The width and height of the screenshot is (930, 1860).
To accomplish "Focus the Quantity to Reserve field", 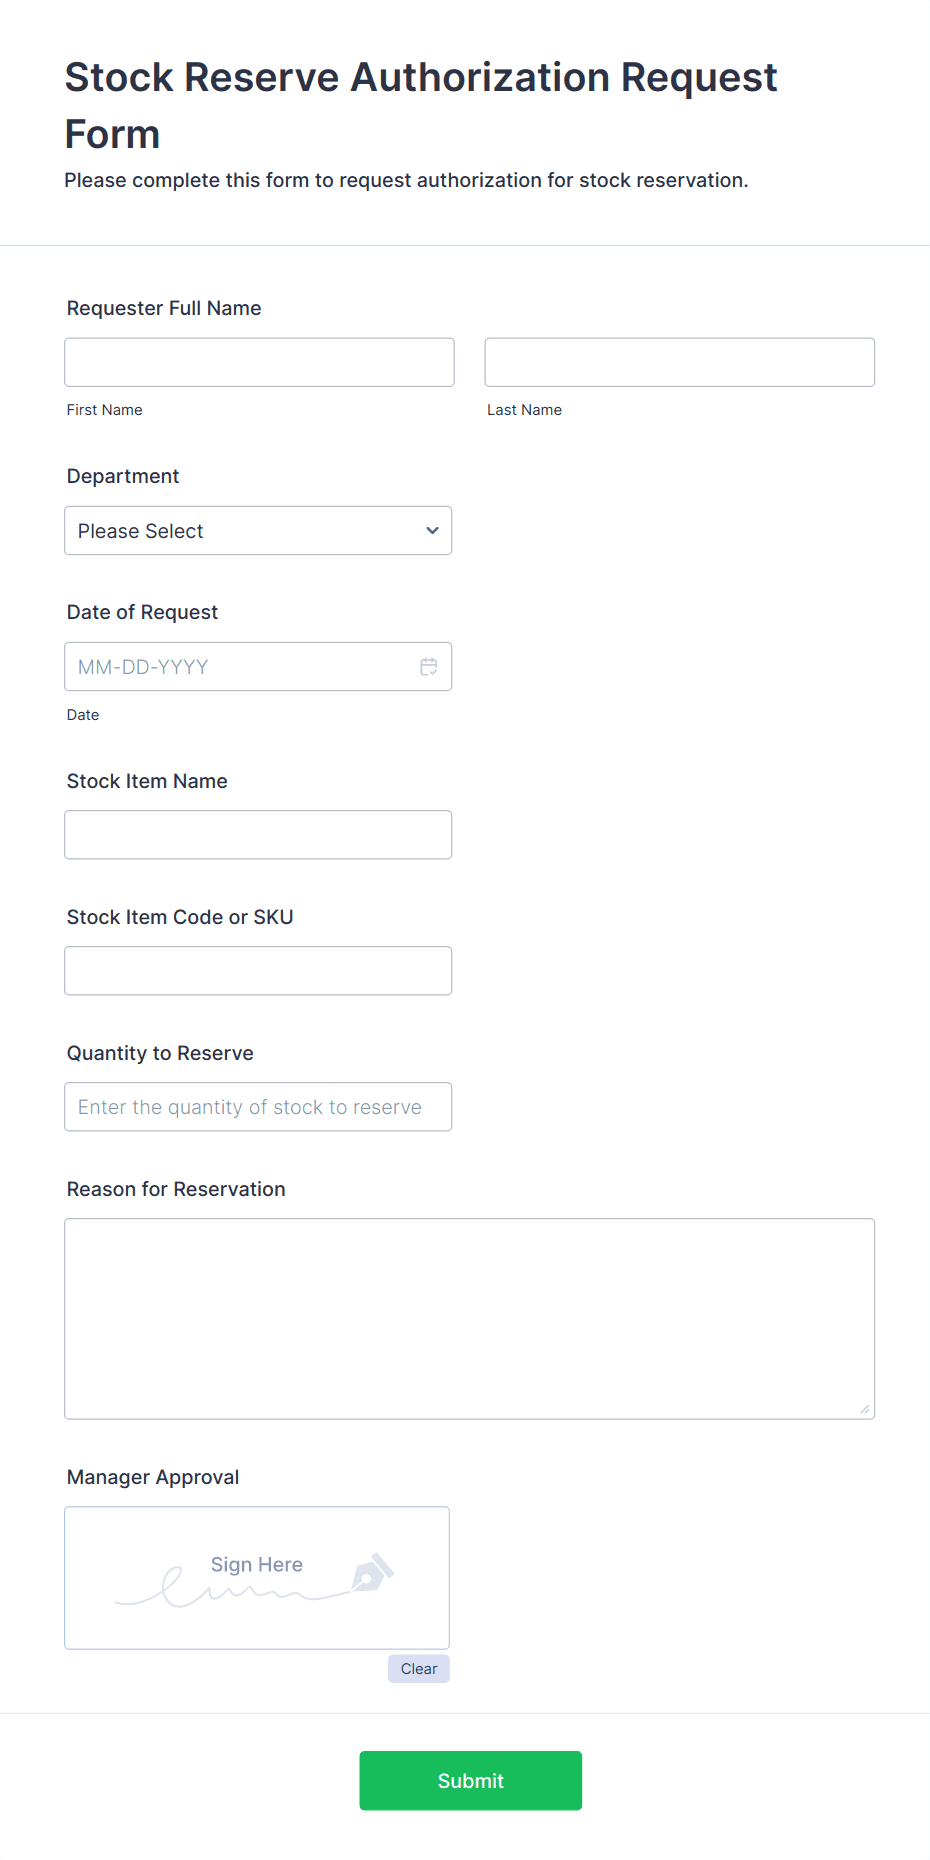I will [x=258, y=1107].
